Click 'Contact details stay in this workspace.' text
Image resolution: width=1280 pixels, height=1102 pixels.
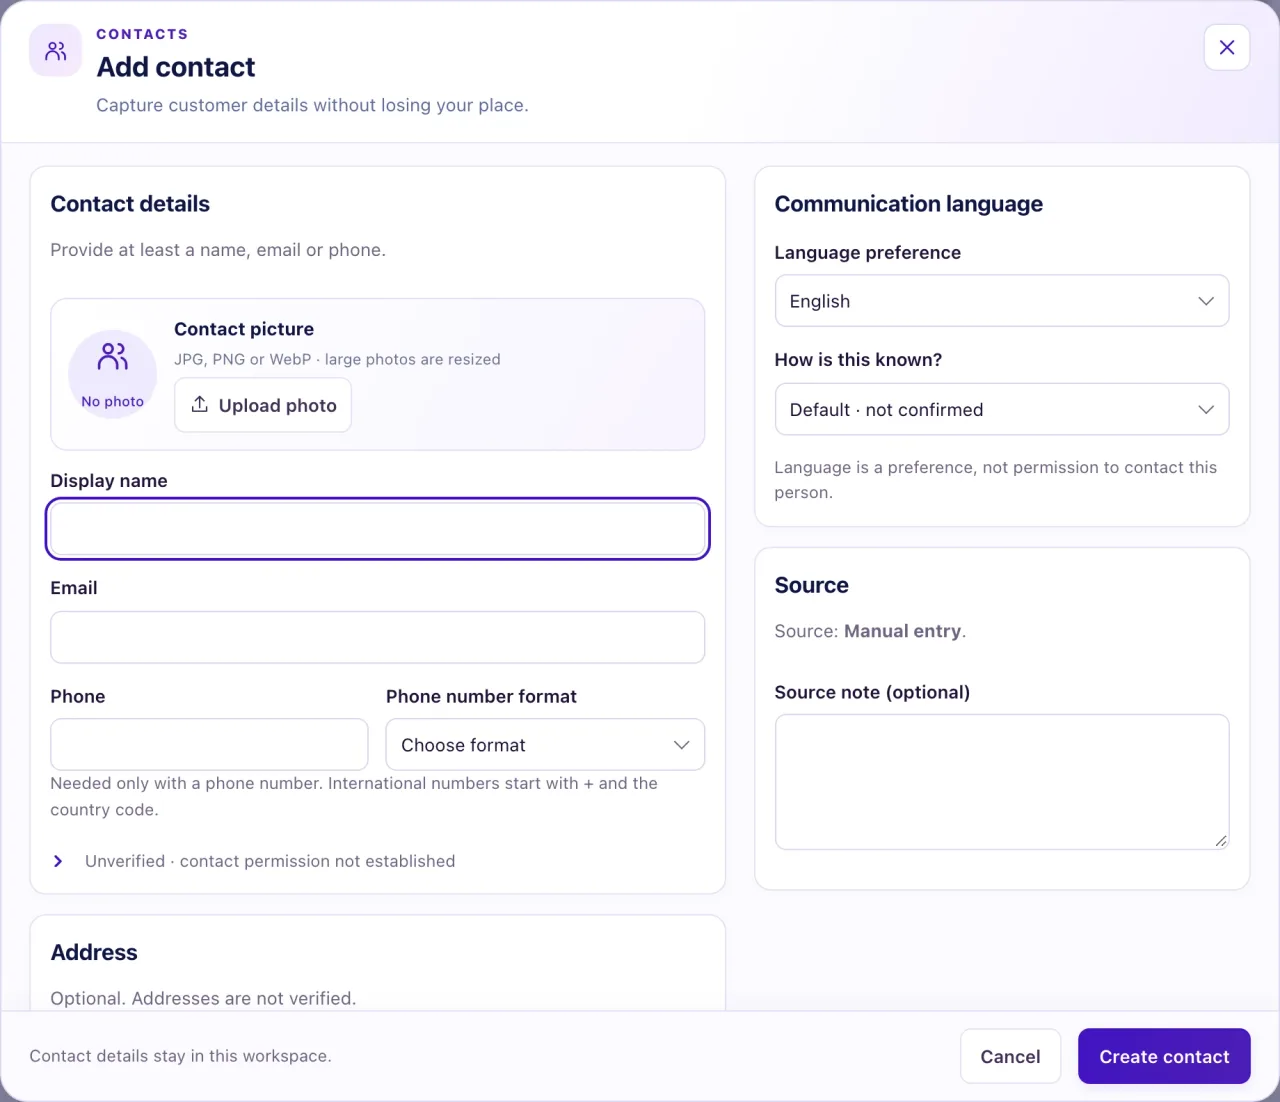180,1056
